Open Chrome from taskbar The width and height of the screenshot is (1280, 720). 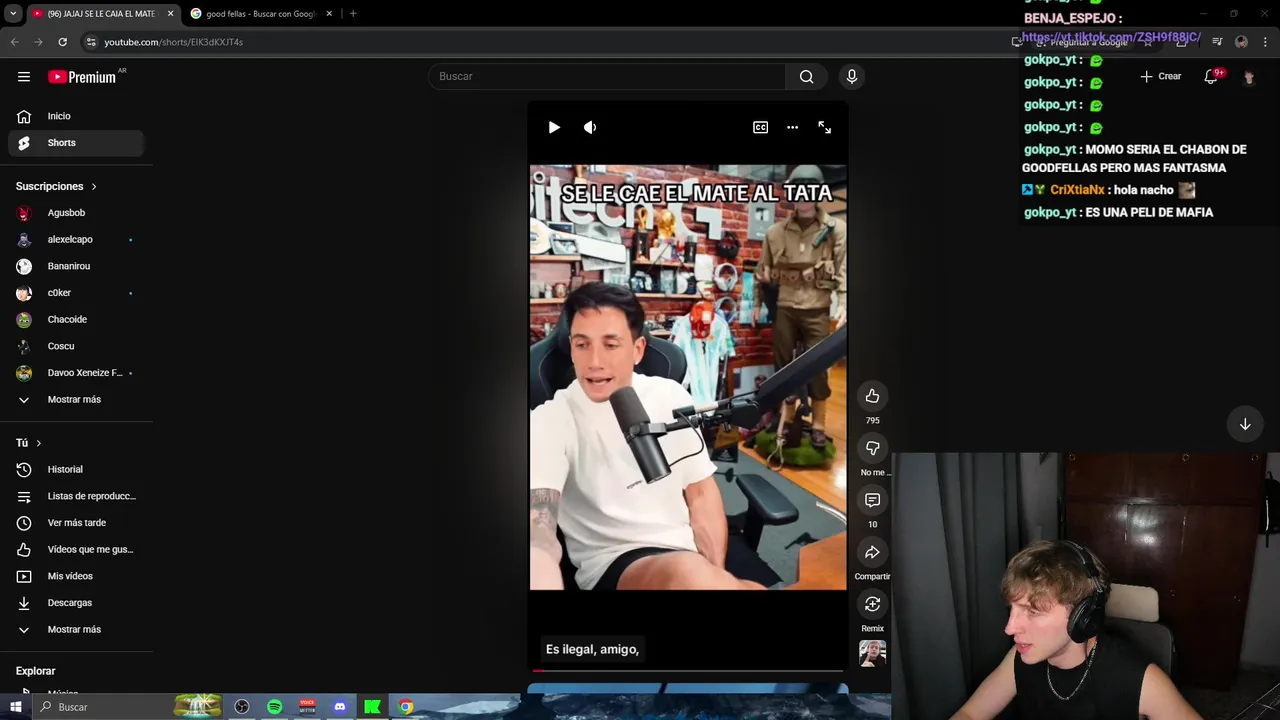[x=405, y=707]
